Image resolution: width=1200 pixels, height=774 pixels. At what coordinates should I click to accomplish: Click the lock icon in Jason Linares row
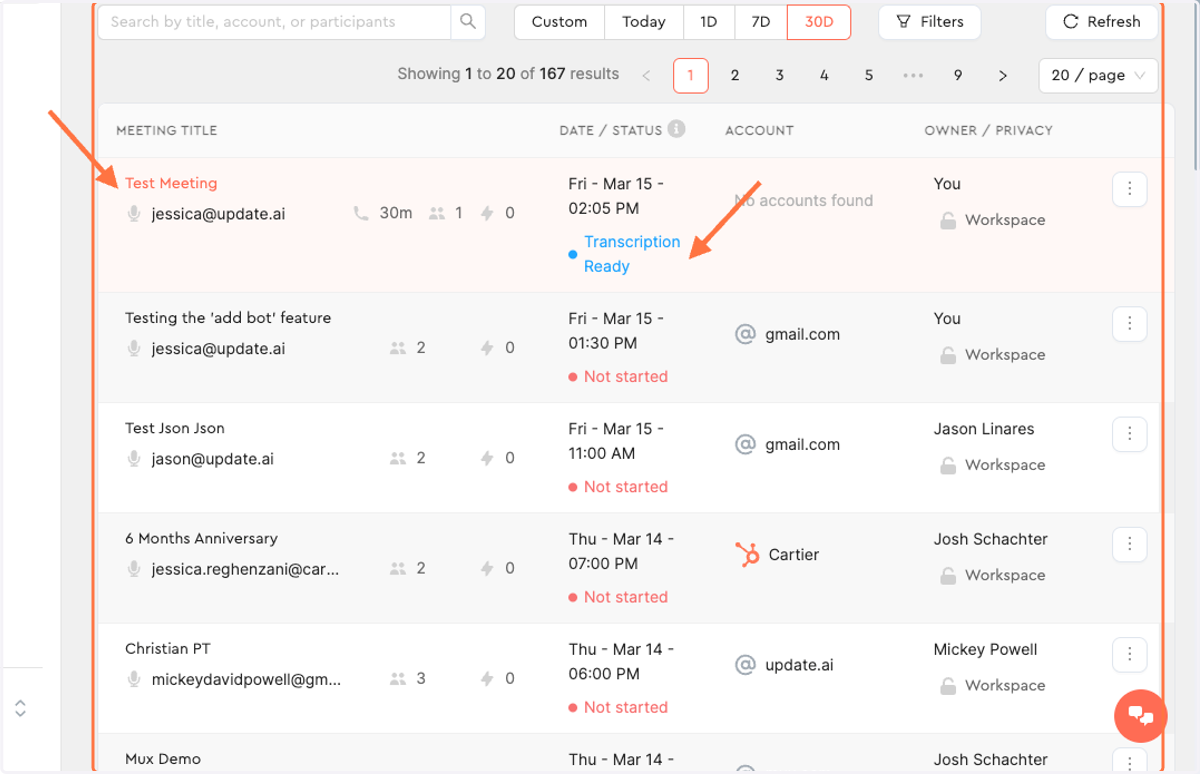point(946,465)
